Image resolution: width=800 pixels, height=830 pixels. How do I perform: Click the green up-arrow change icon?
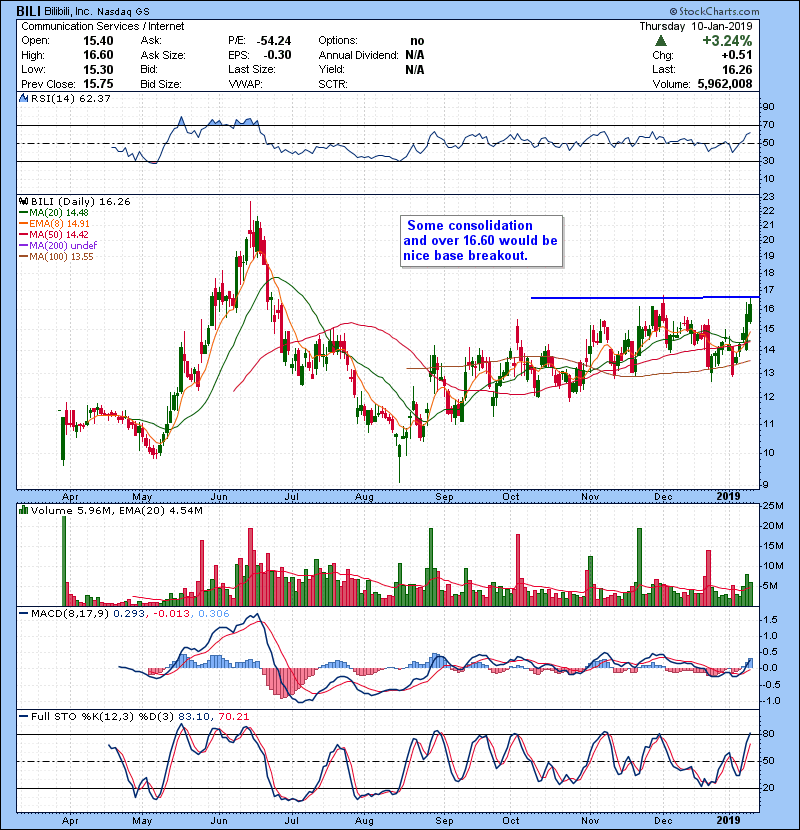pos(660,41)
